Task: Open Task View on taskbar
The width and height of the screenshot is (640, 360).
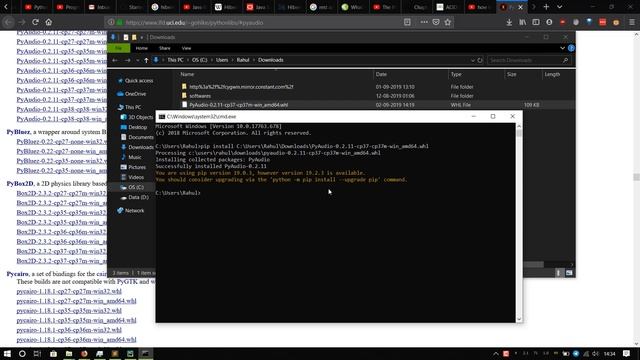Action: tap(37, 353)
